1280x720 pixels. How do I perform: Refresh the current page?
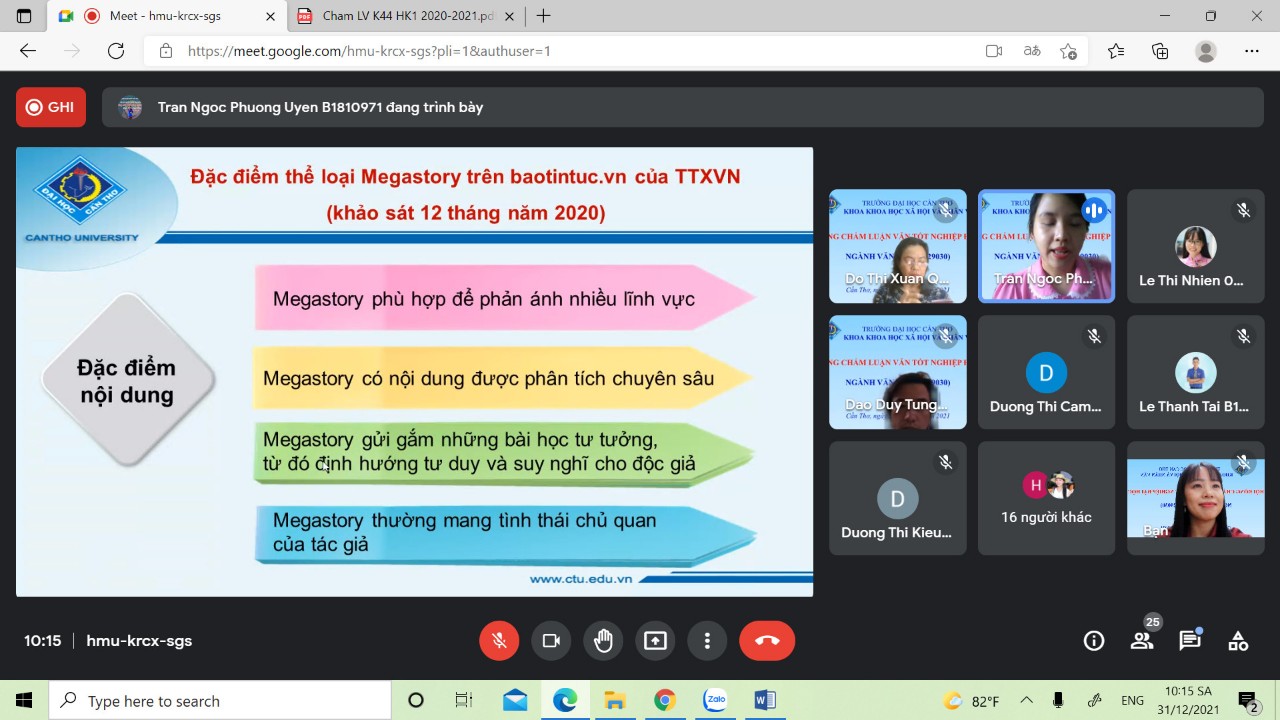tap(116, 51)
